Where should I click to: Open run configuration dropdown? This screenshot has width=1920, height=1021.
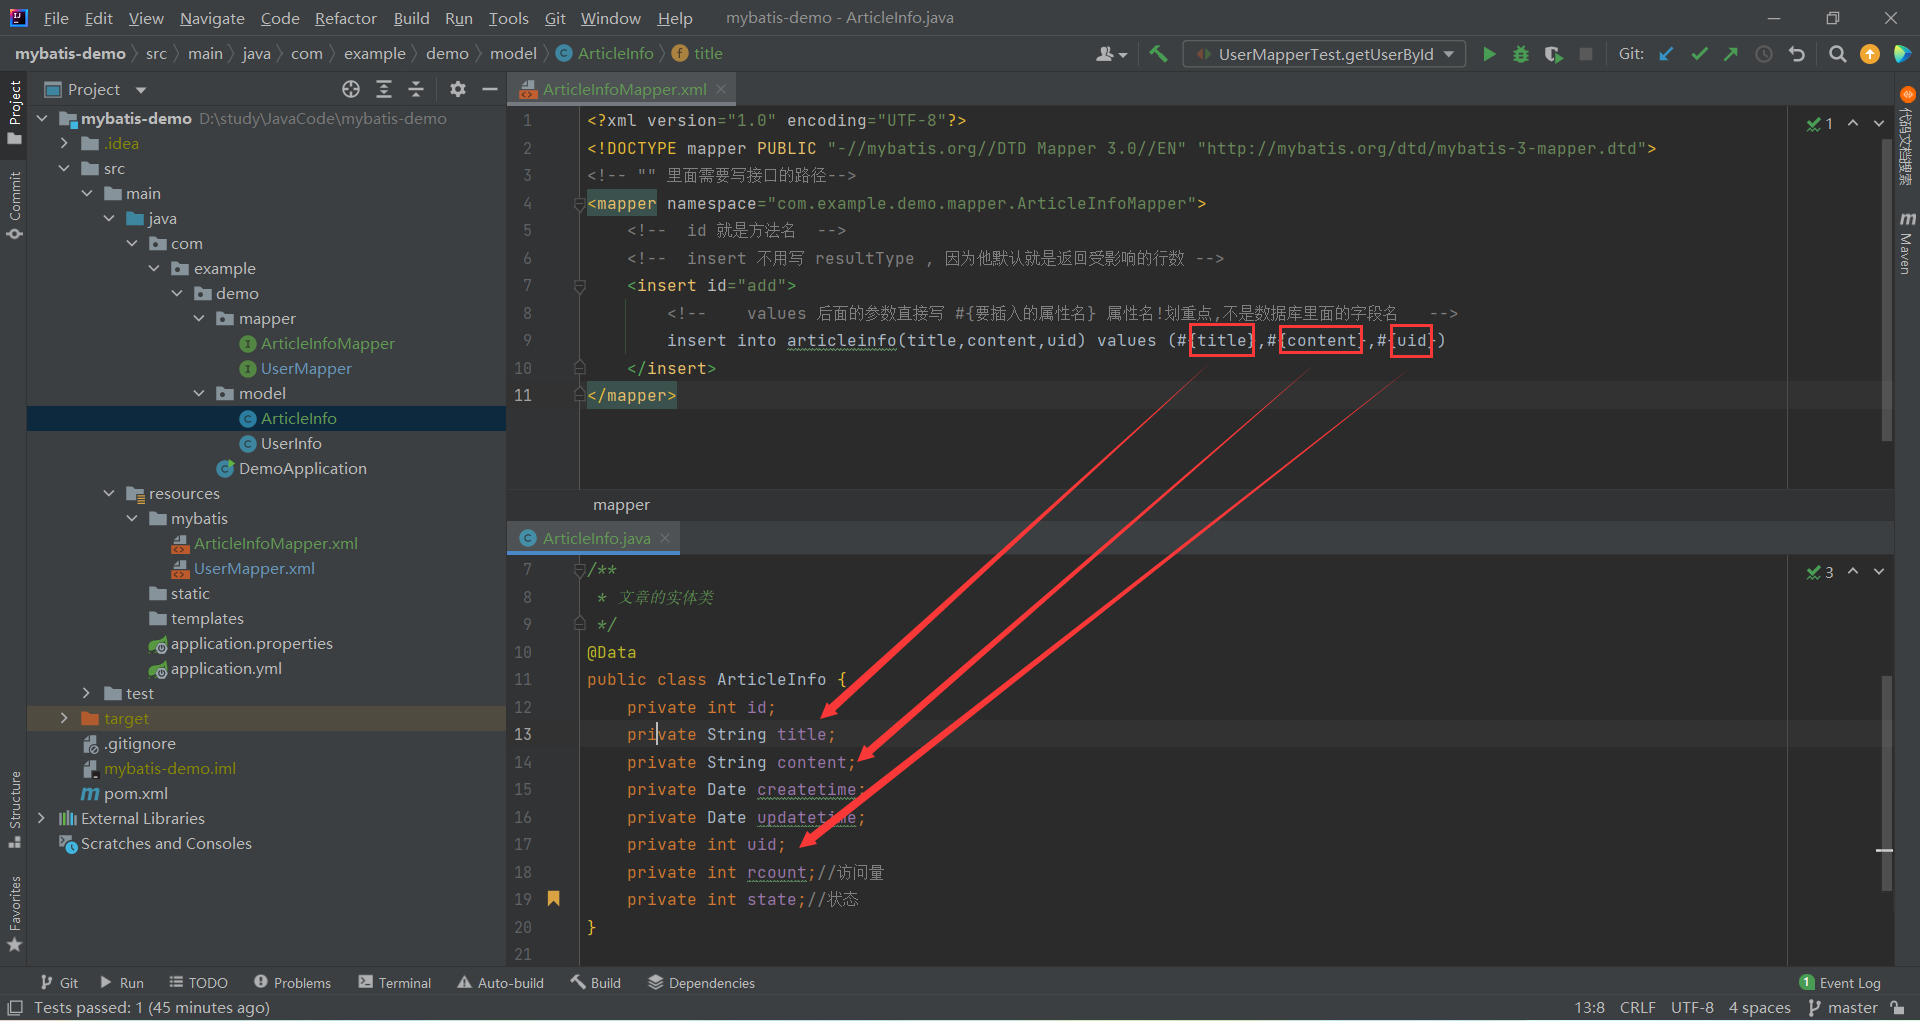(x=1325, y=54)
